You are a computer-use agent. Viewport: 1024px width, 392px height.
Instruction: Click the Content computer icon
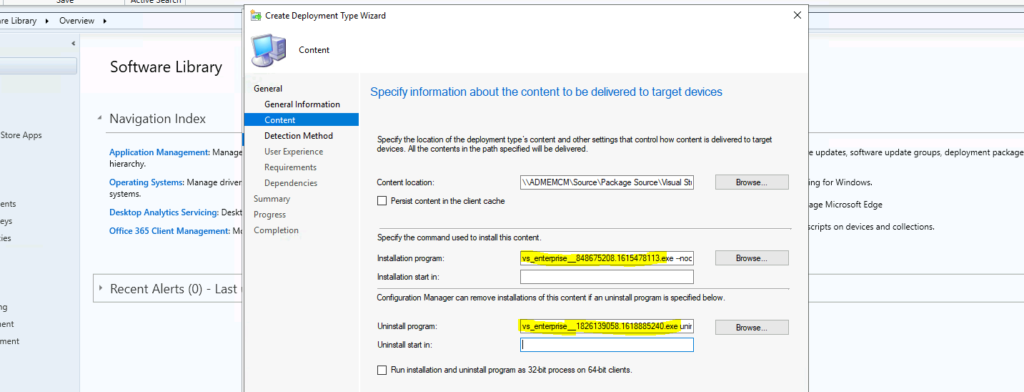pyautogui.click(x=268, y=50)
